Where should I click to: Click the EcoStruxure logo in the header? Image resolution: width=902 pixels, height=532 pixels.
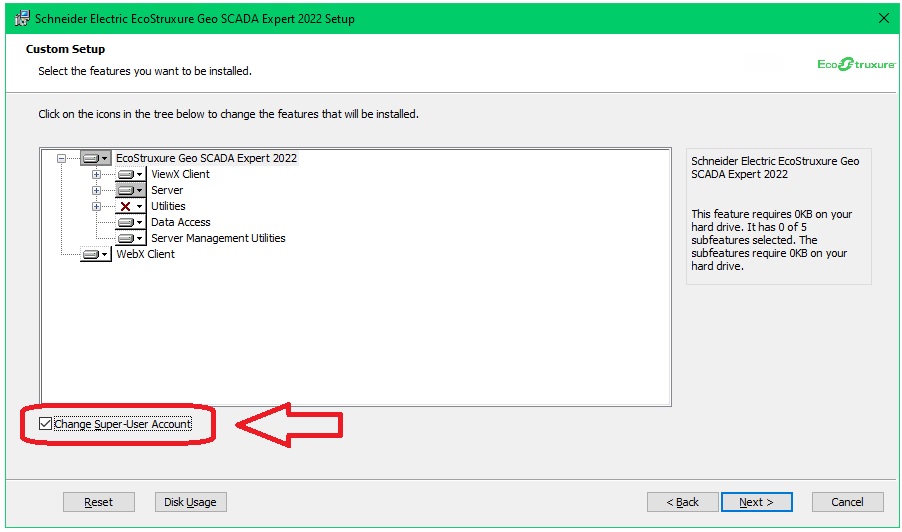pyautogui.click(x=856, y=64)
